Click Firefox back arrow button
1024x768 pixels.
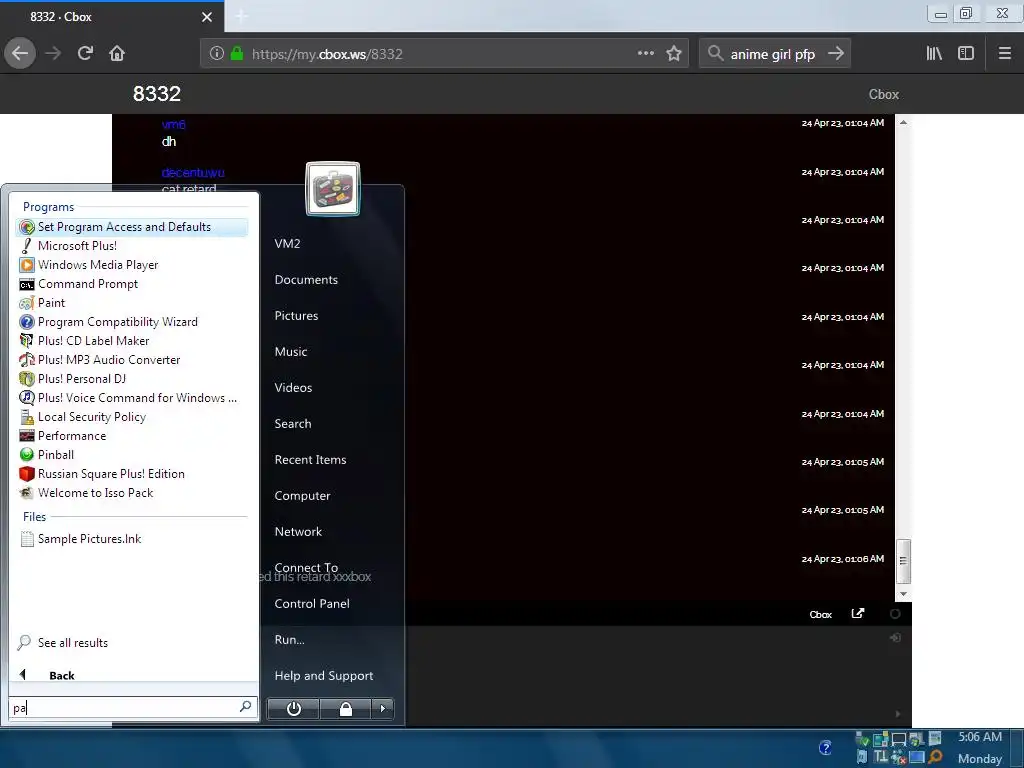click(x=20, y=54)
